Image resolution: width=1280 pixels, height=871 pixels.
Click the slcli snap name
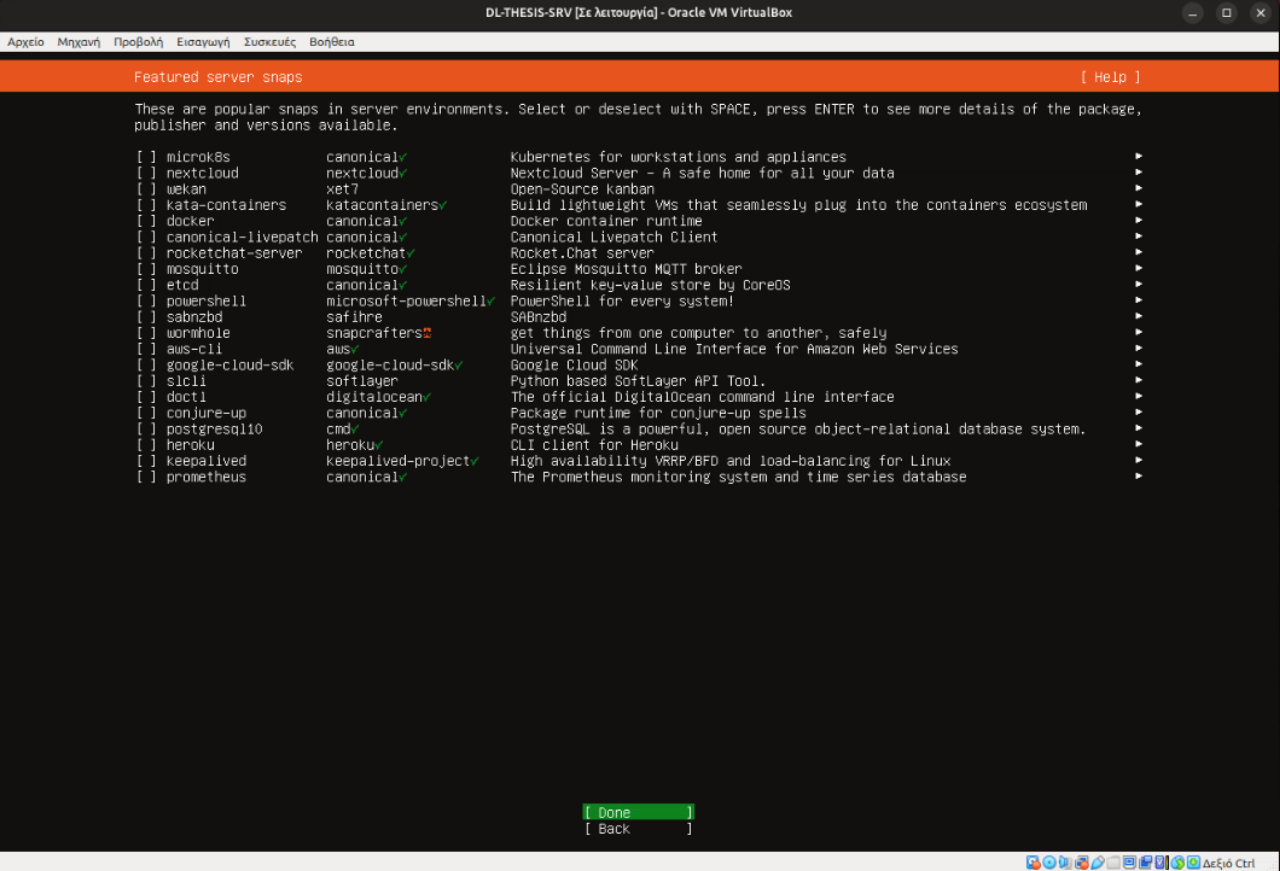tap(186, 381)
